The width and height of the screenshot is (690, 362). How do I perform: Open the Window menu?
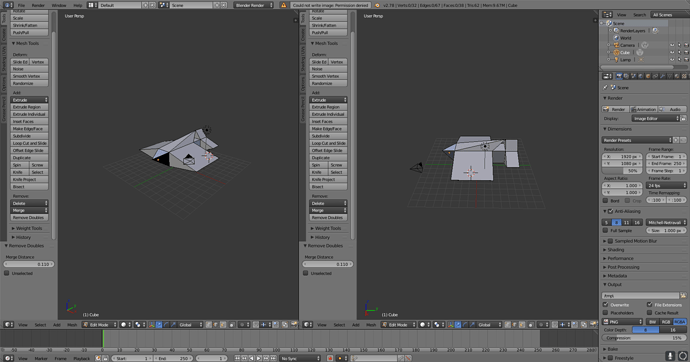(x=59, y=5)
